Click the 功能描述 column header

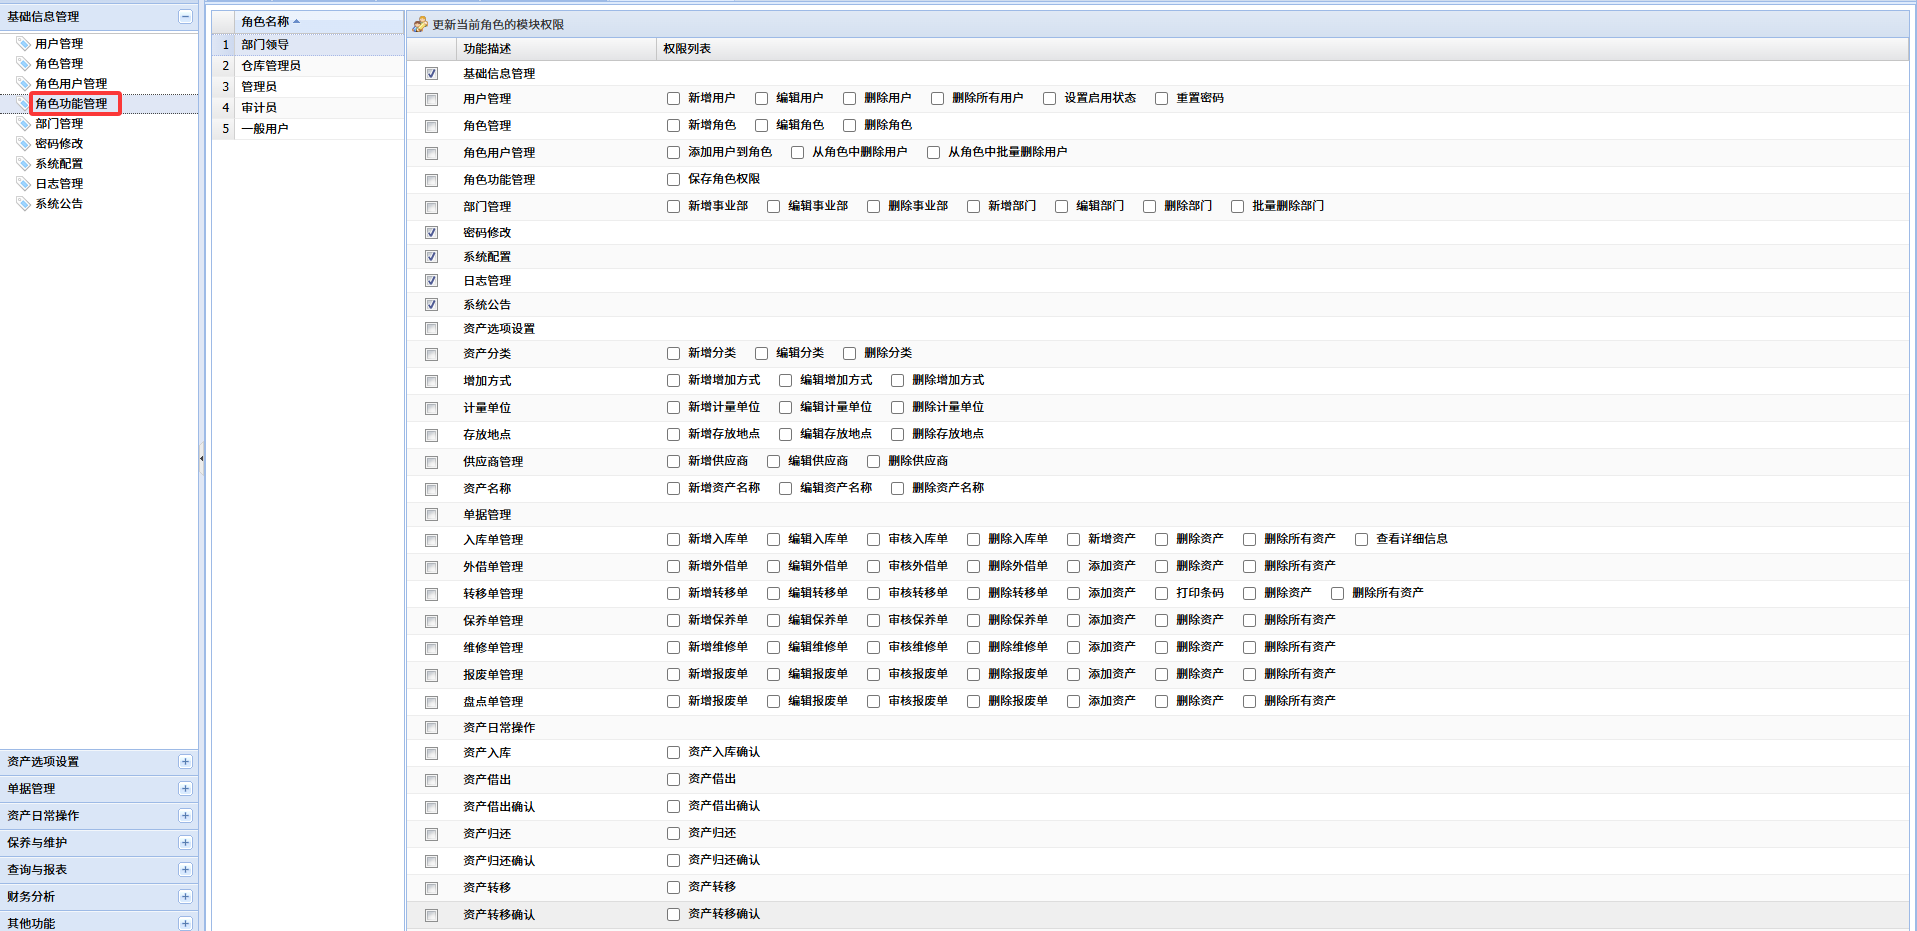coord(556,49)
